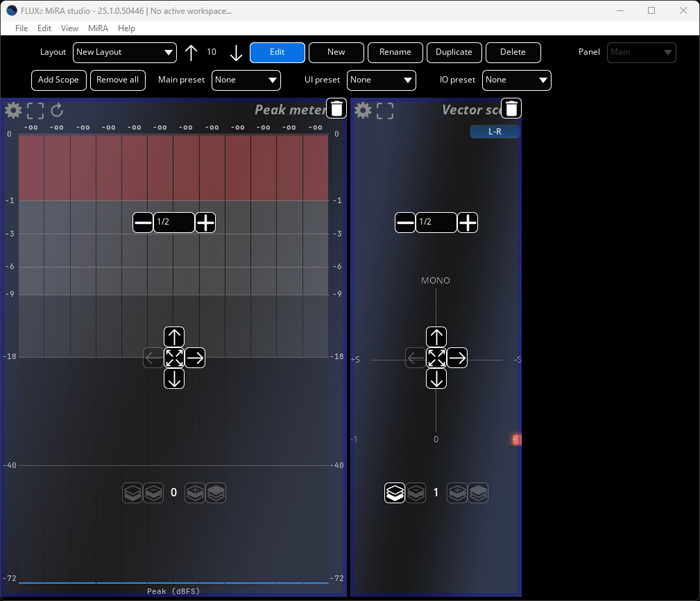Screen dimensions: 700x601
Task: Move Vector scope down with arrow
Action: coord(436,379)
